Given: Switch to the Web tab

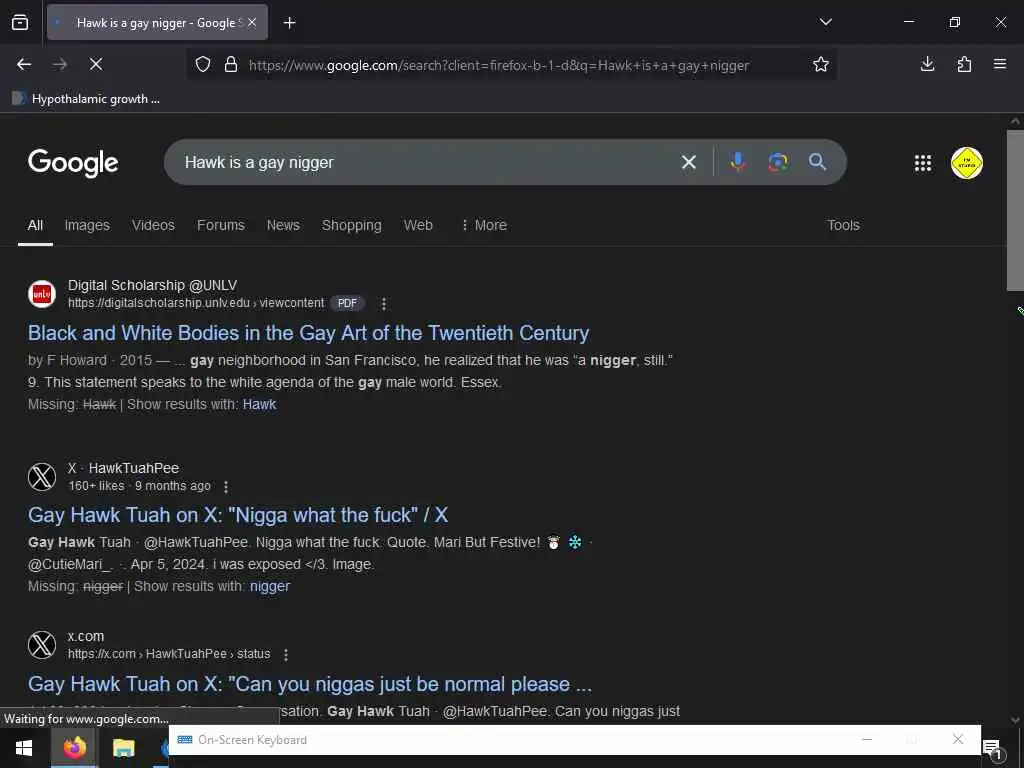Looking at the screenshot, I should pyautogui.click(x=418, y=225).
